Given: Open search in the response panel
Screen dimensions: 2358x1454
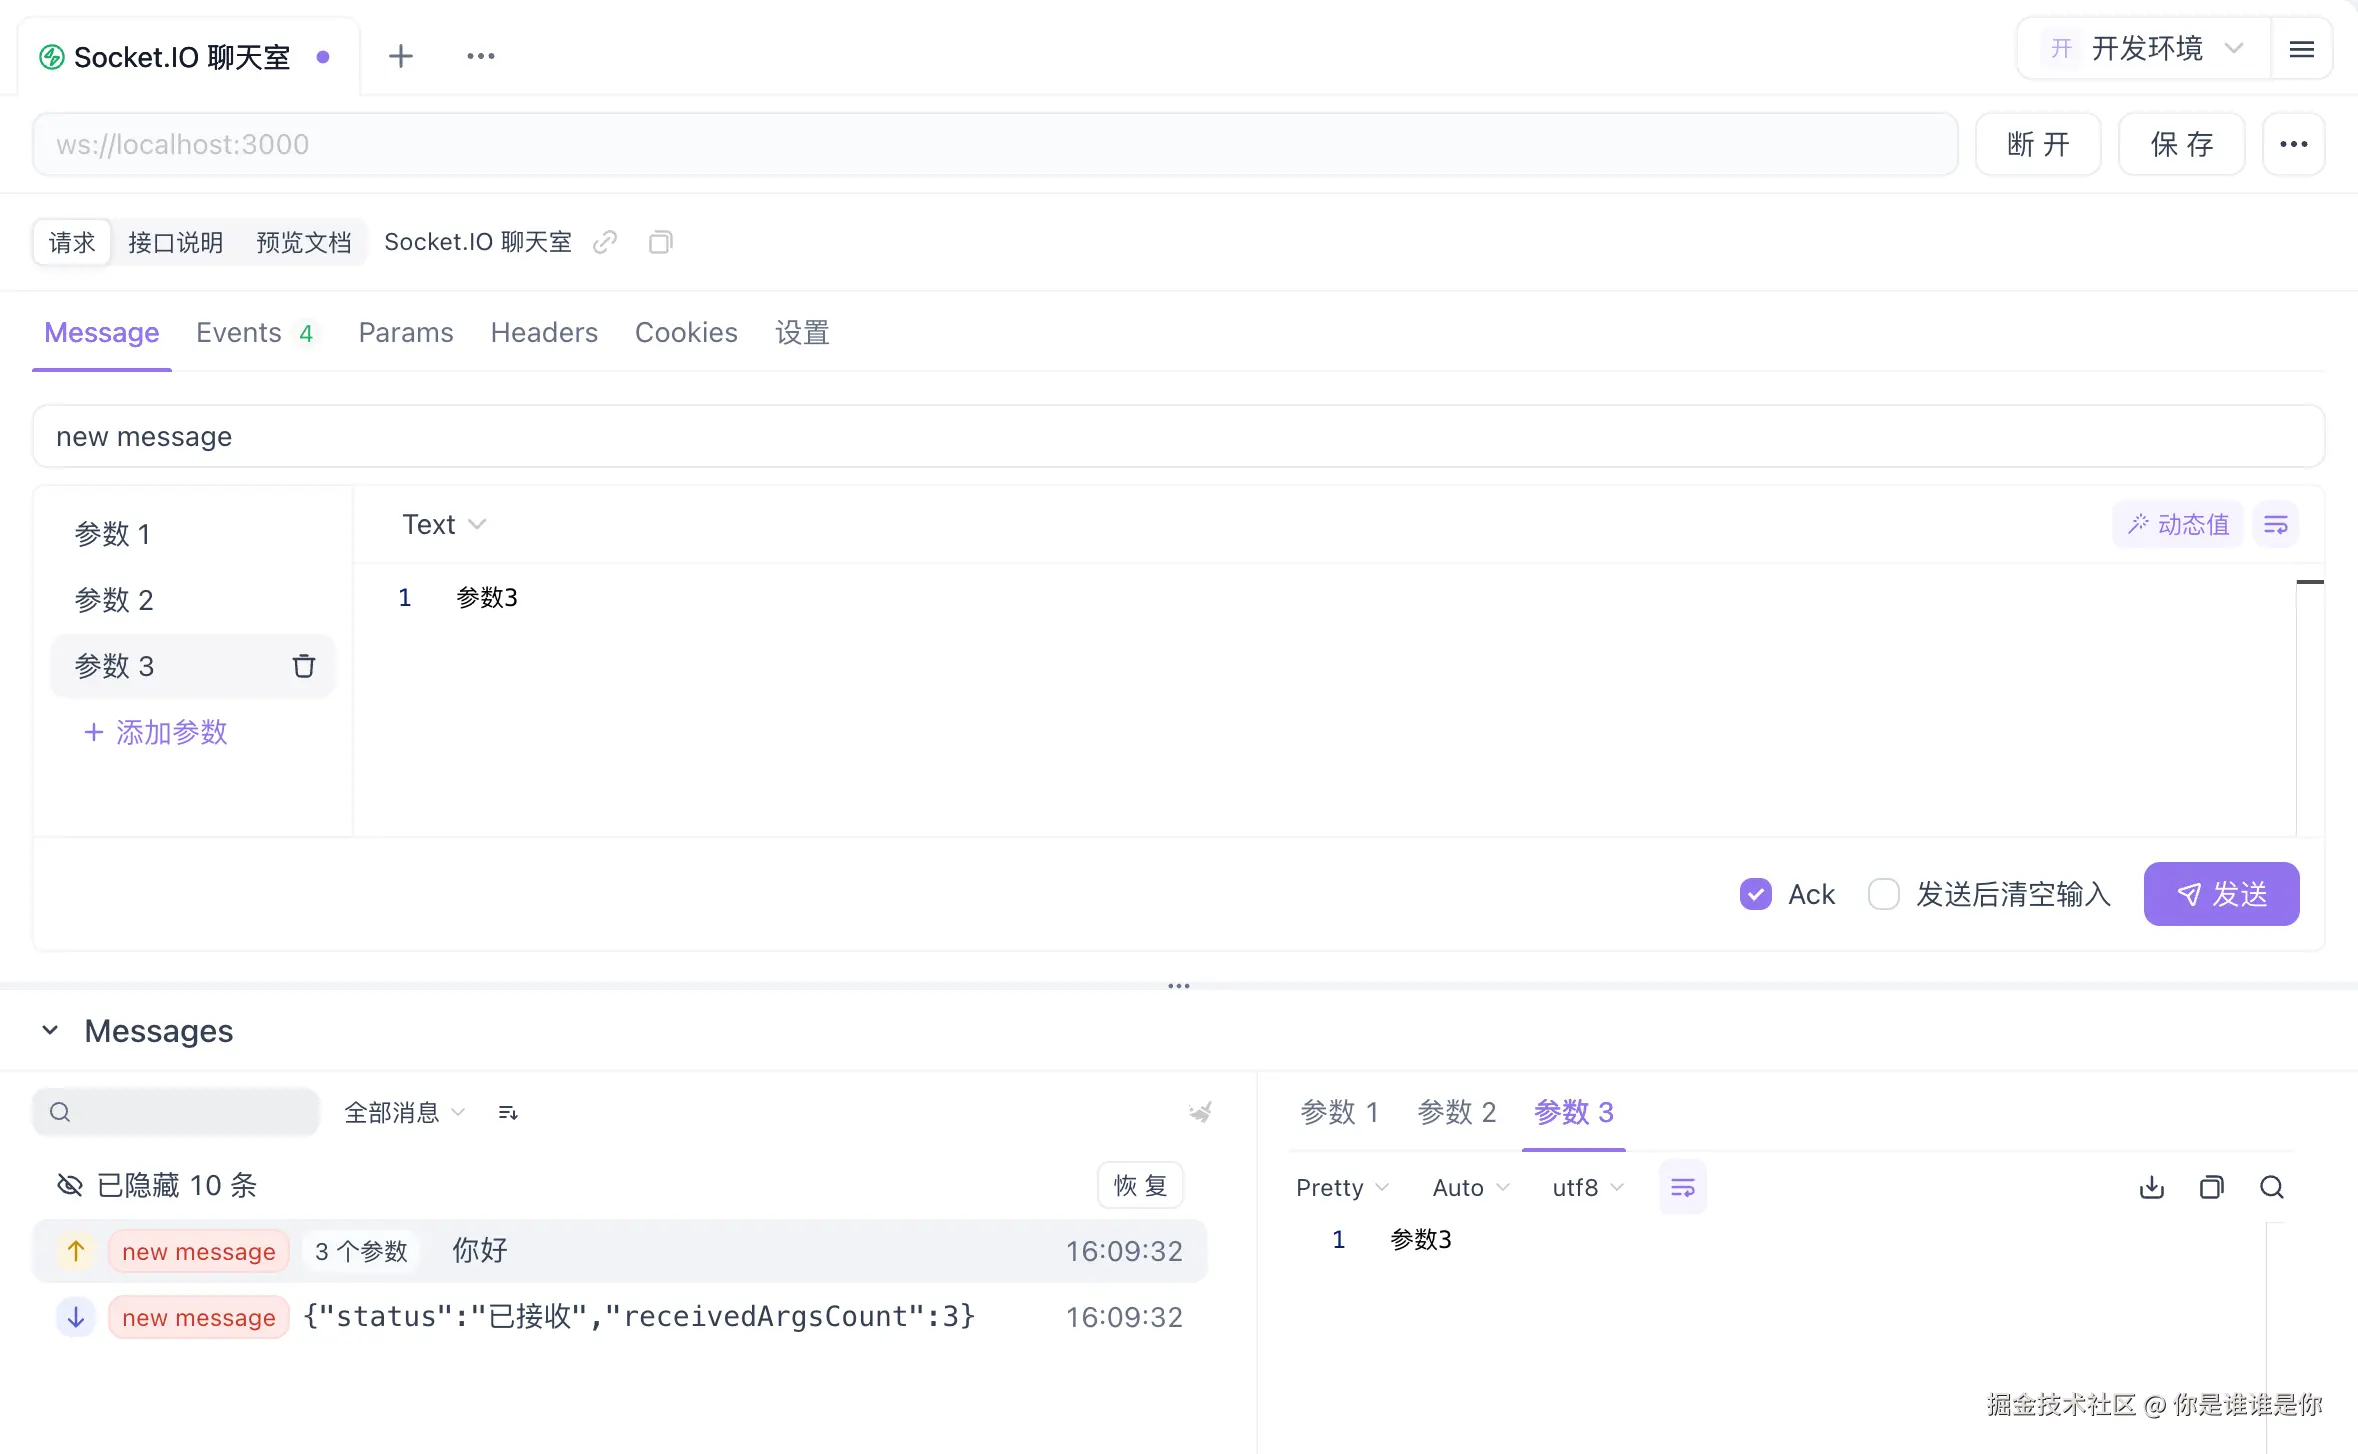Looking at the screenshot, I should [2271, 1187].
